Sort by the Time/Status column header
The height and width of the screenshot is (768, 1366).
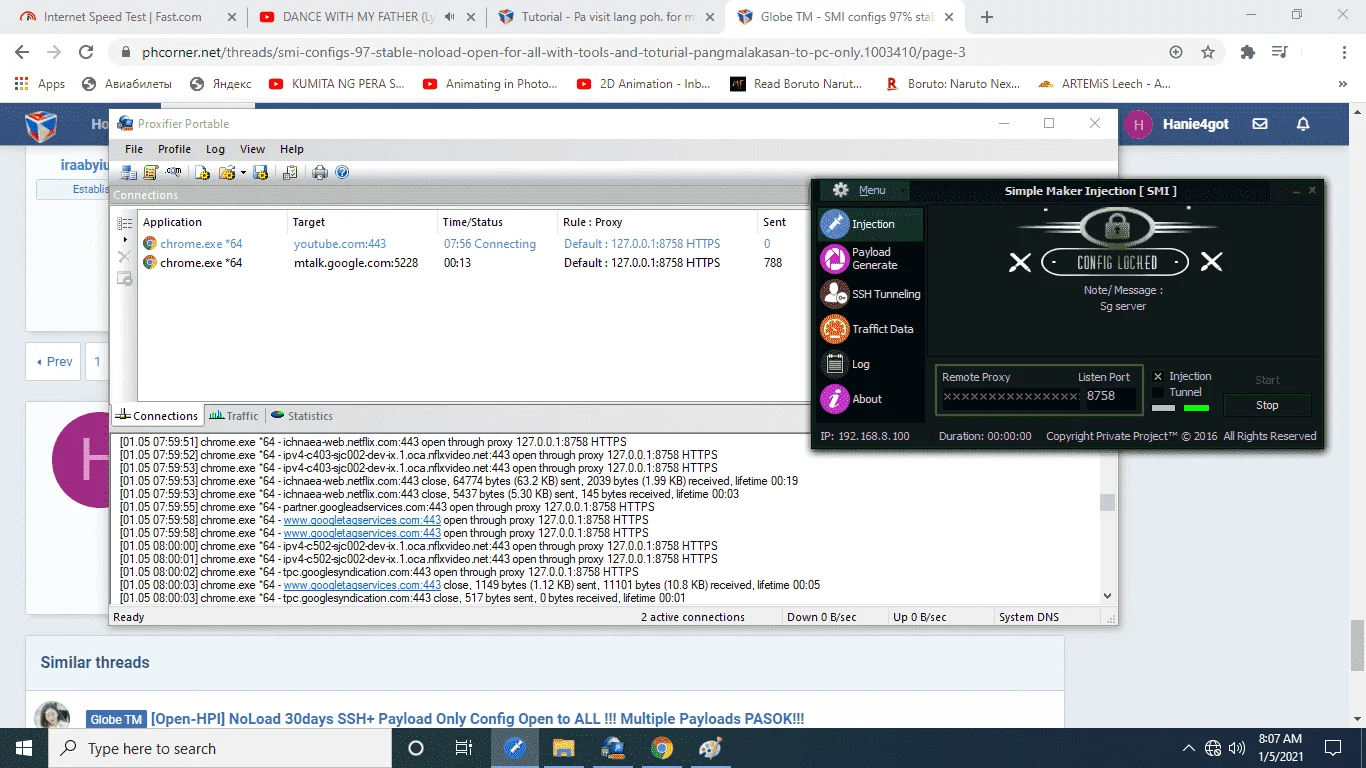tap(497, 222)
